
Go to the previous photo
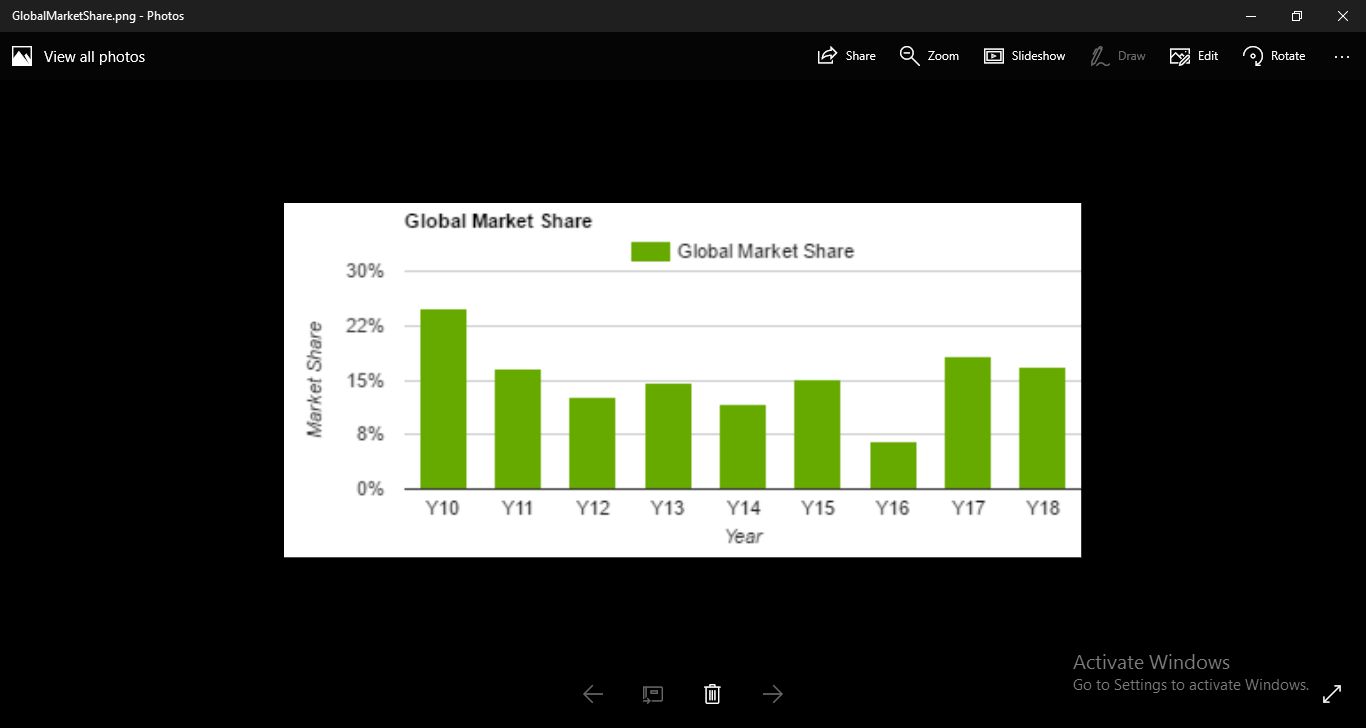pos(592,693)
